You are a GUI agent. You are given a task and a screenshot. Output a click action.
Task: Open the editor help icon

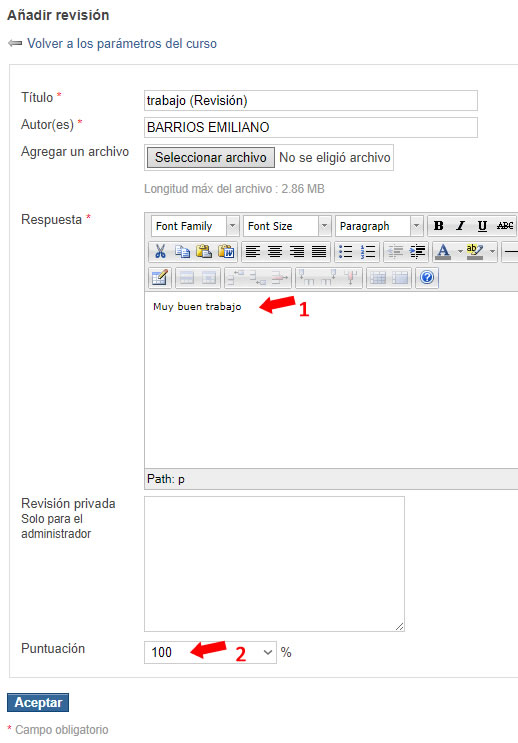[427, 277]
